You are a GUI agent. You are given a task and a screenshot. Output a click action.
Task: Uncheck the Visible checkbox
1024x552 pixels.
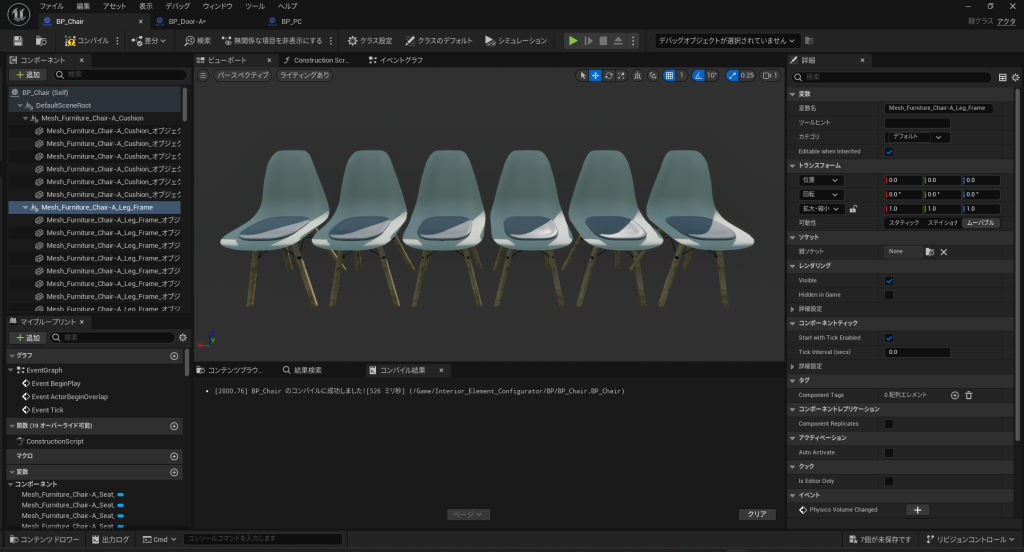click(889, 281)
